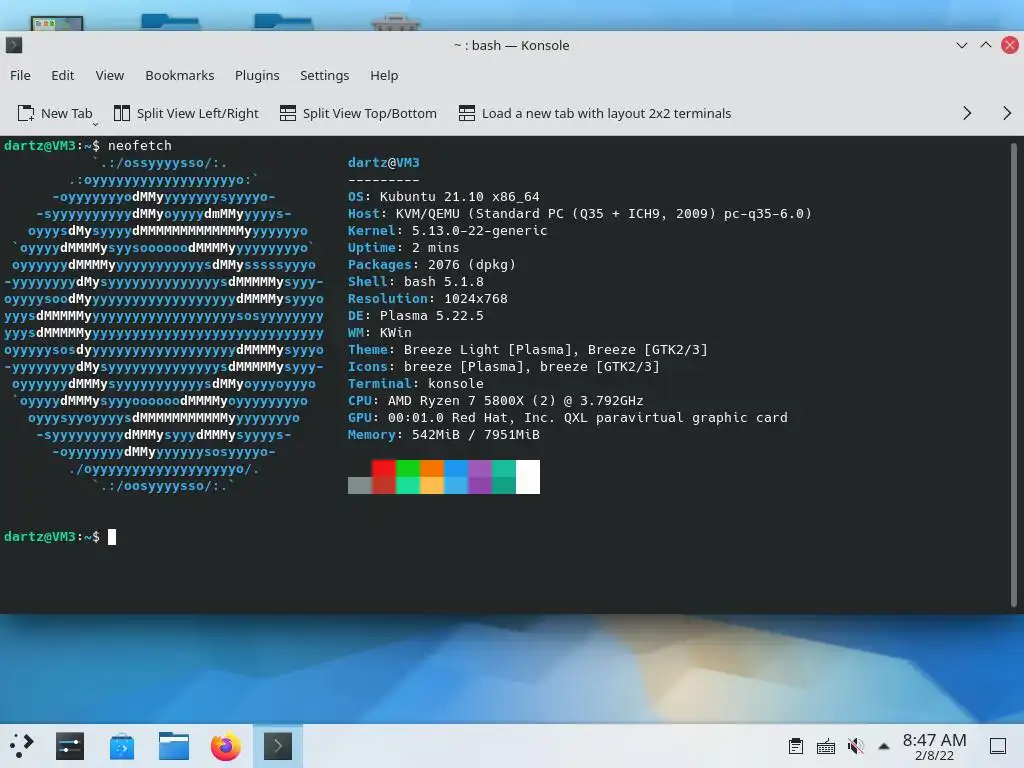Click the New Tab toolbar button
This screenshot has height=768, width=1024.
coord(55,113)
